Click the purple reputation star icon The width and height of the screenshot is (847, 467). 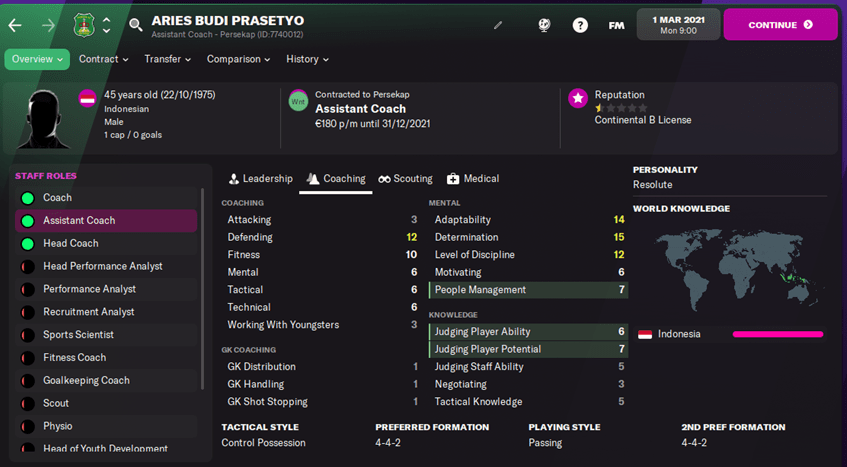coord(577,98)
